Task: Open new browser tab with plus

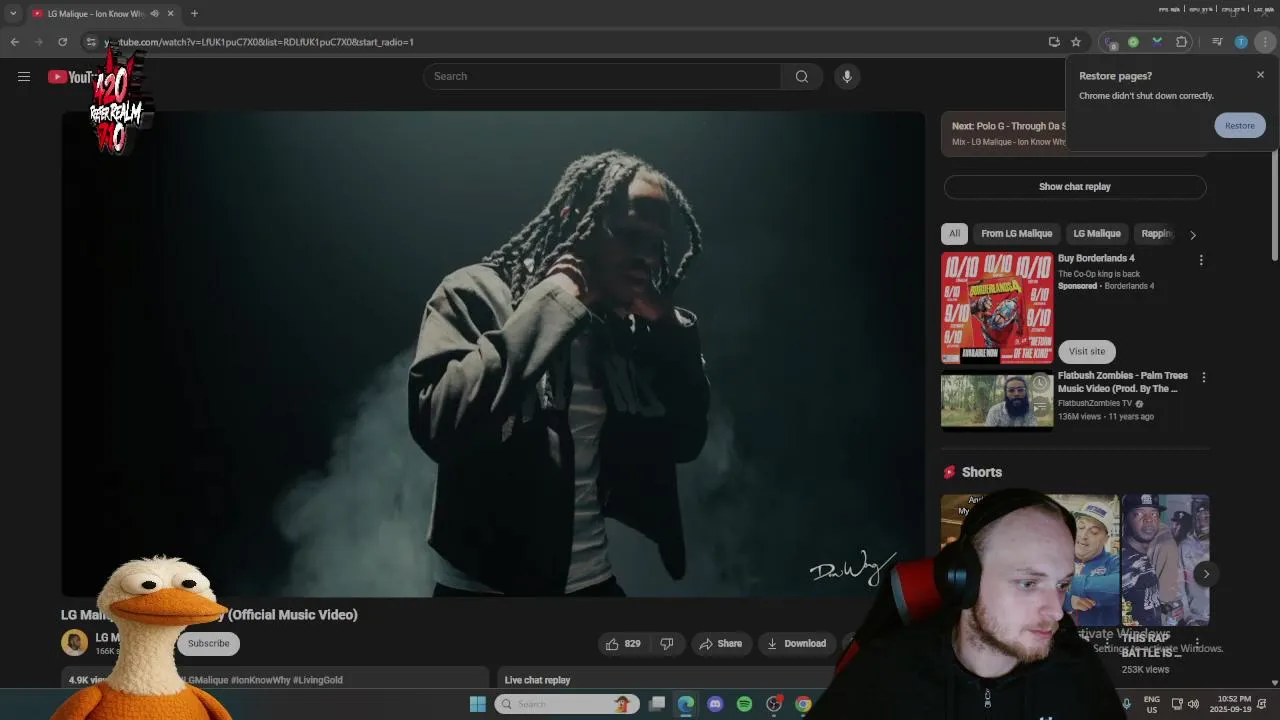Action: 194,13
